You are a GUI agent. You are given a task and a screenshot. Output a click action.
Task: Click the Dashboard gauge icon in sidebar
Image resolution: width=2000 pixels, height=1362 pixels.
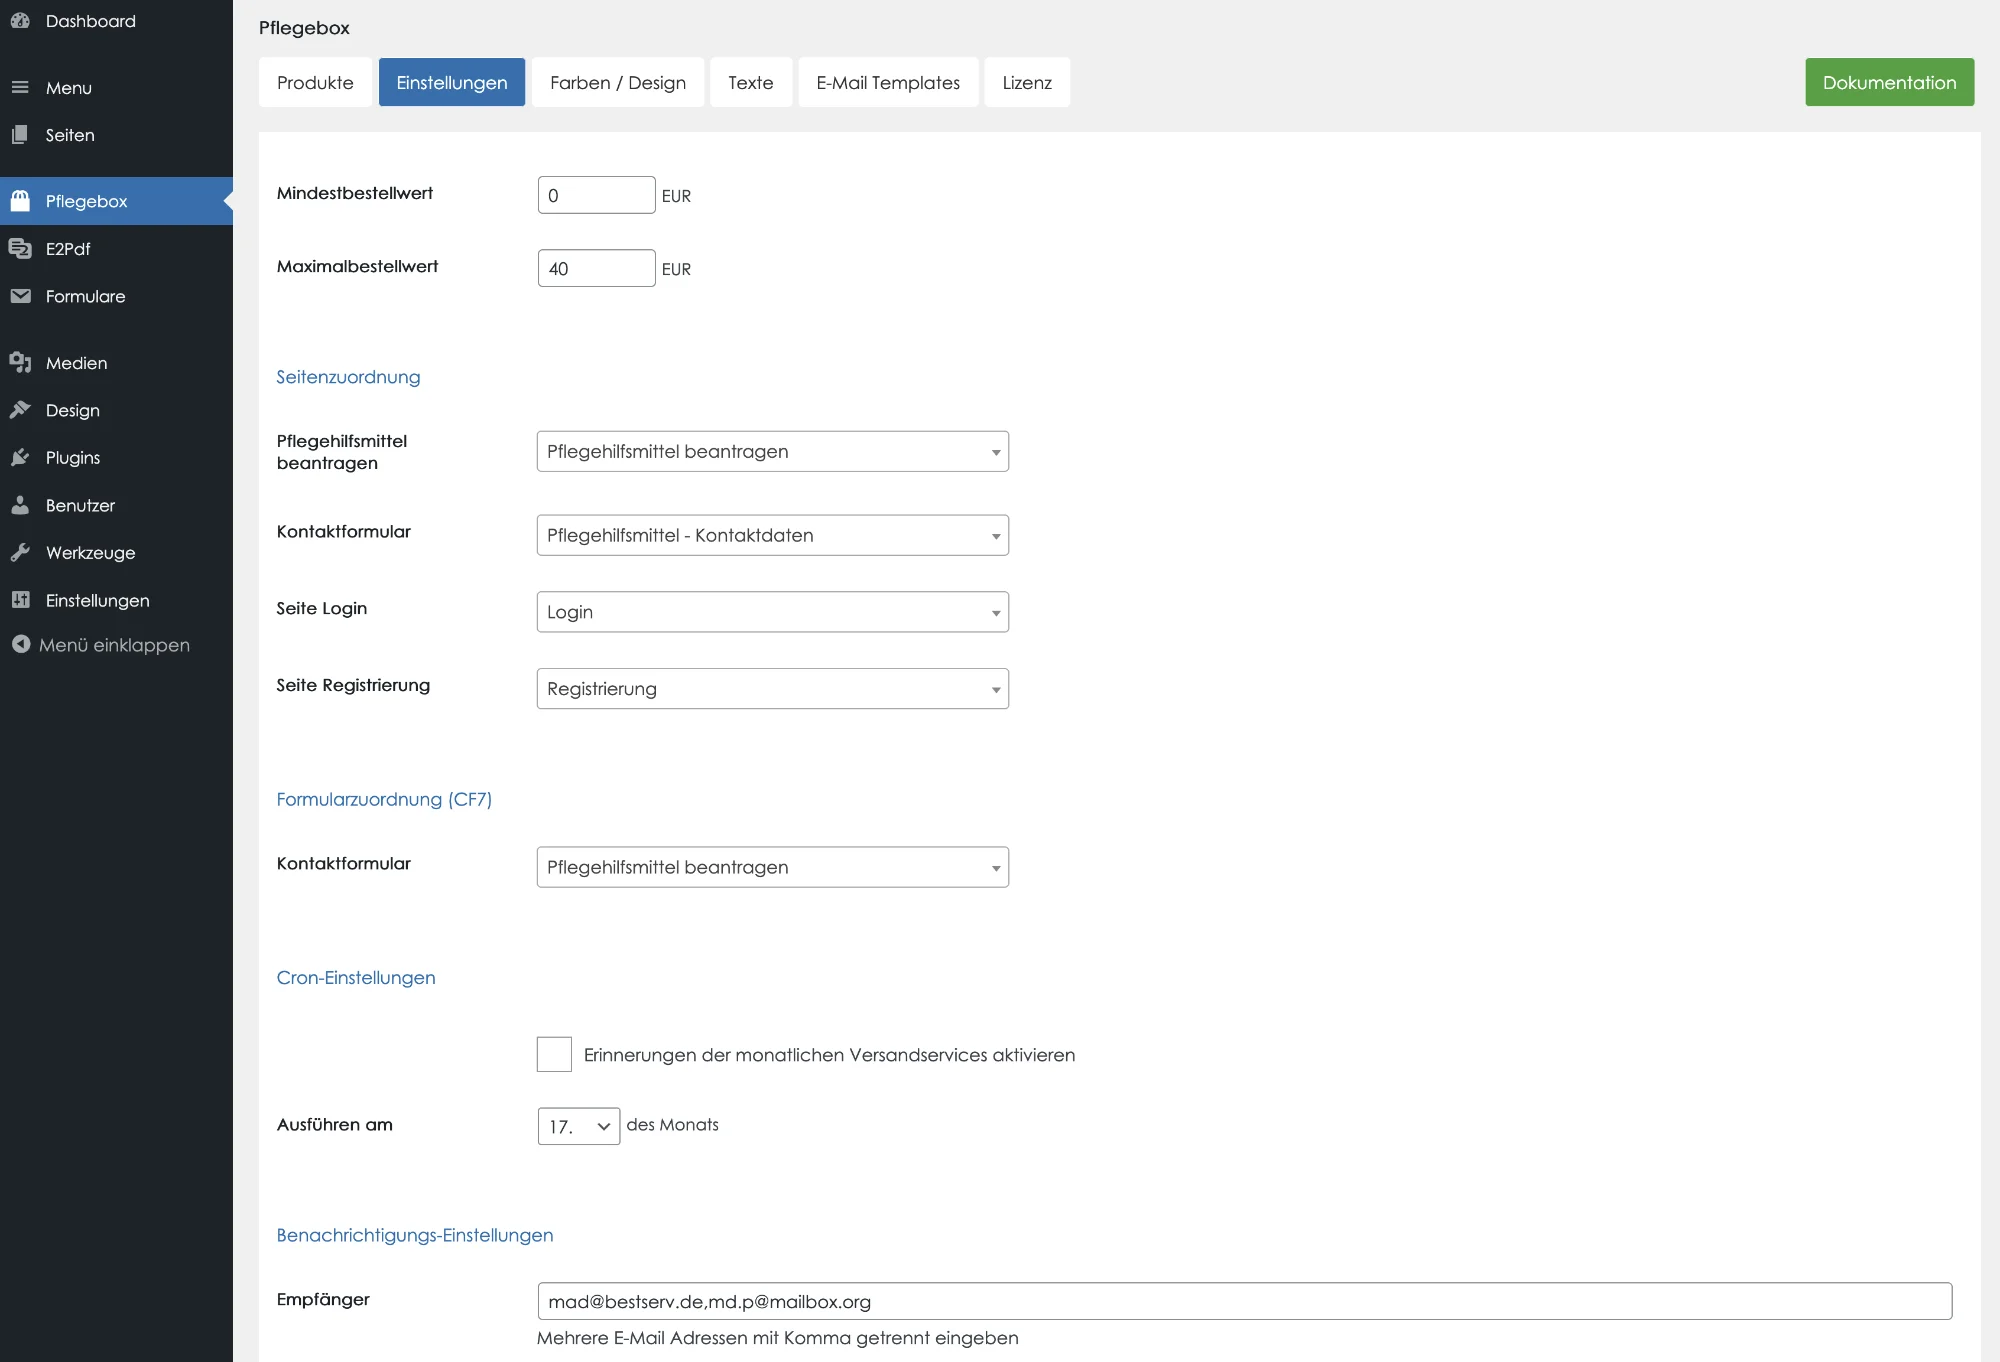tap(20, 20)
